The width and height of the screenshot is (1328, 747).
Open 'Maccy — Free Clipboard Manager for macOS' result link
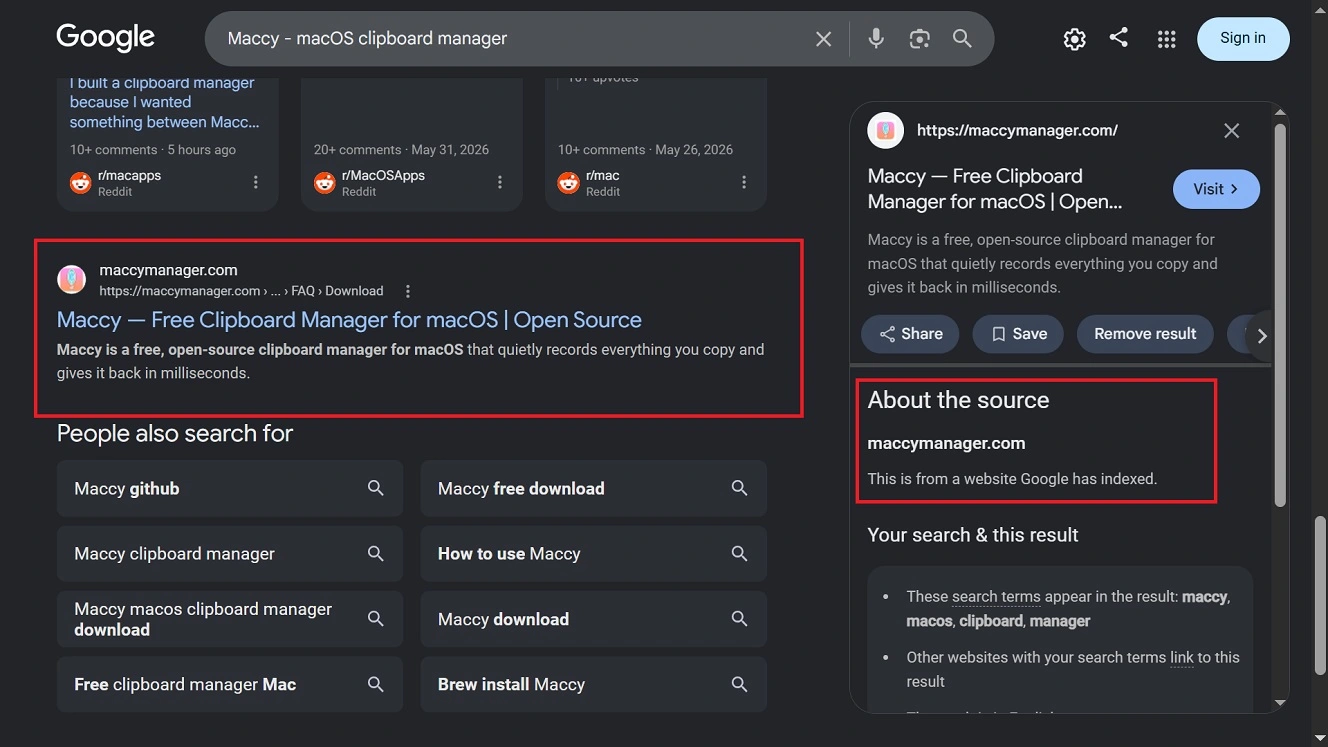click(349, 320)
